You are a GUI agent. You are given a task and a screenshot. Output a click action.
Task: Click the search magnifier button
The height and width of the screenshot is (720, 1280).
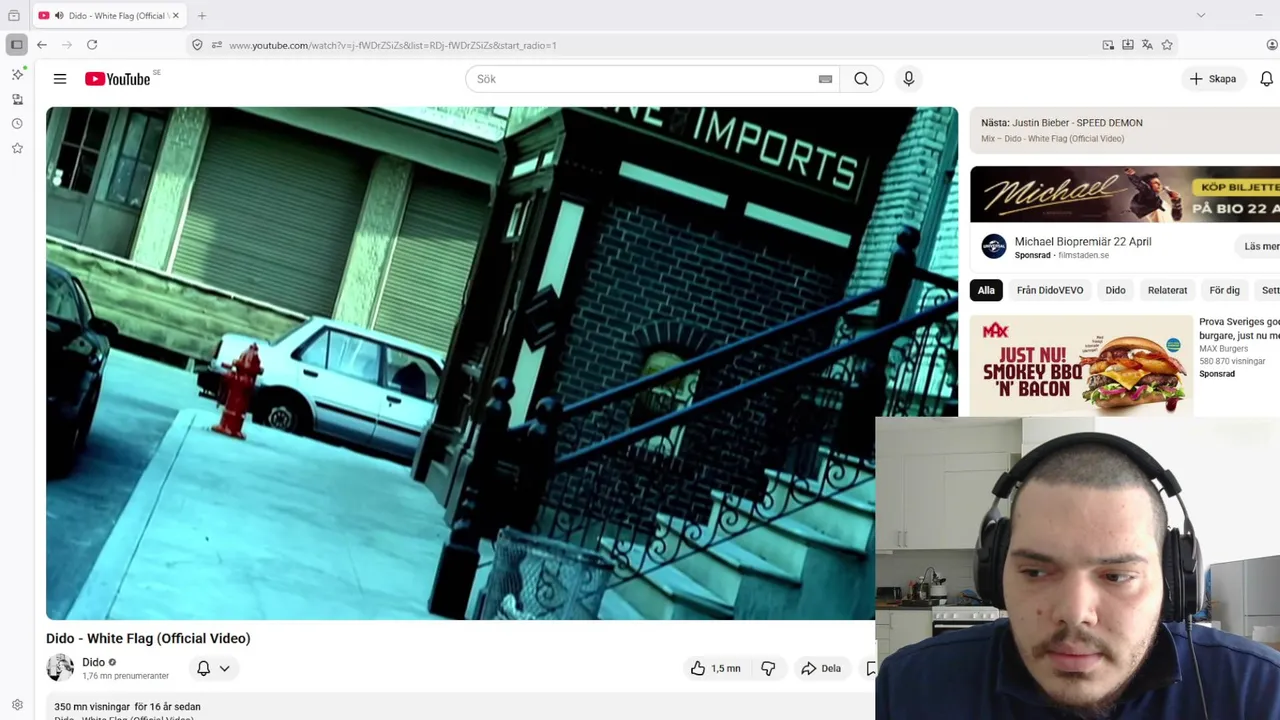tap(861, 79)
